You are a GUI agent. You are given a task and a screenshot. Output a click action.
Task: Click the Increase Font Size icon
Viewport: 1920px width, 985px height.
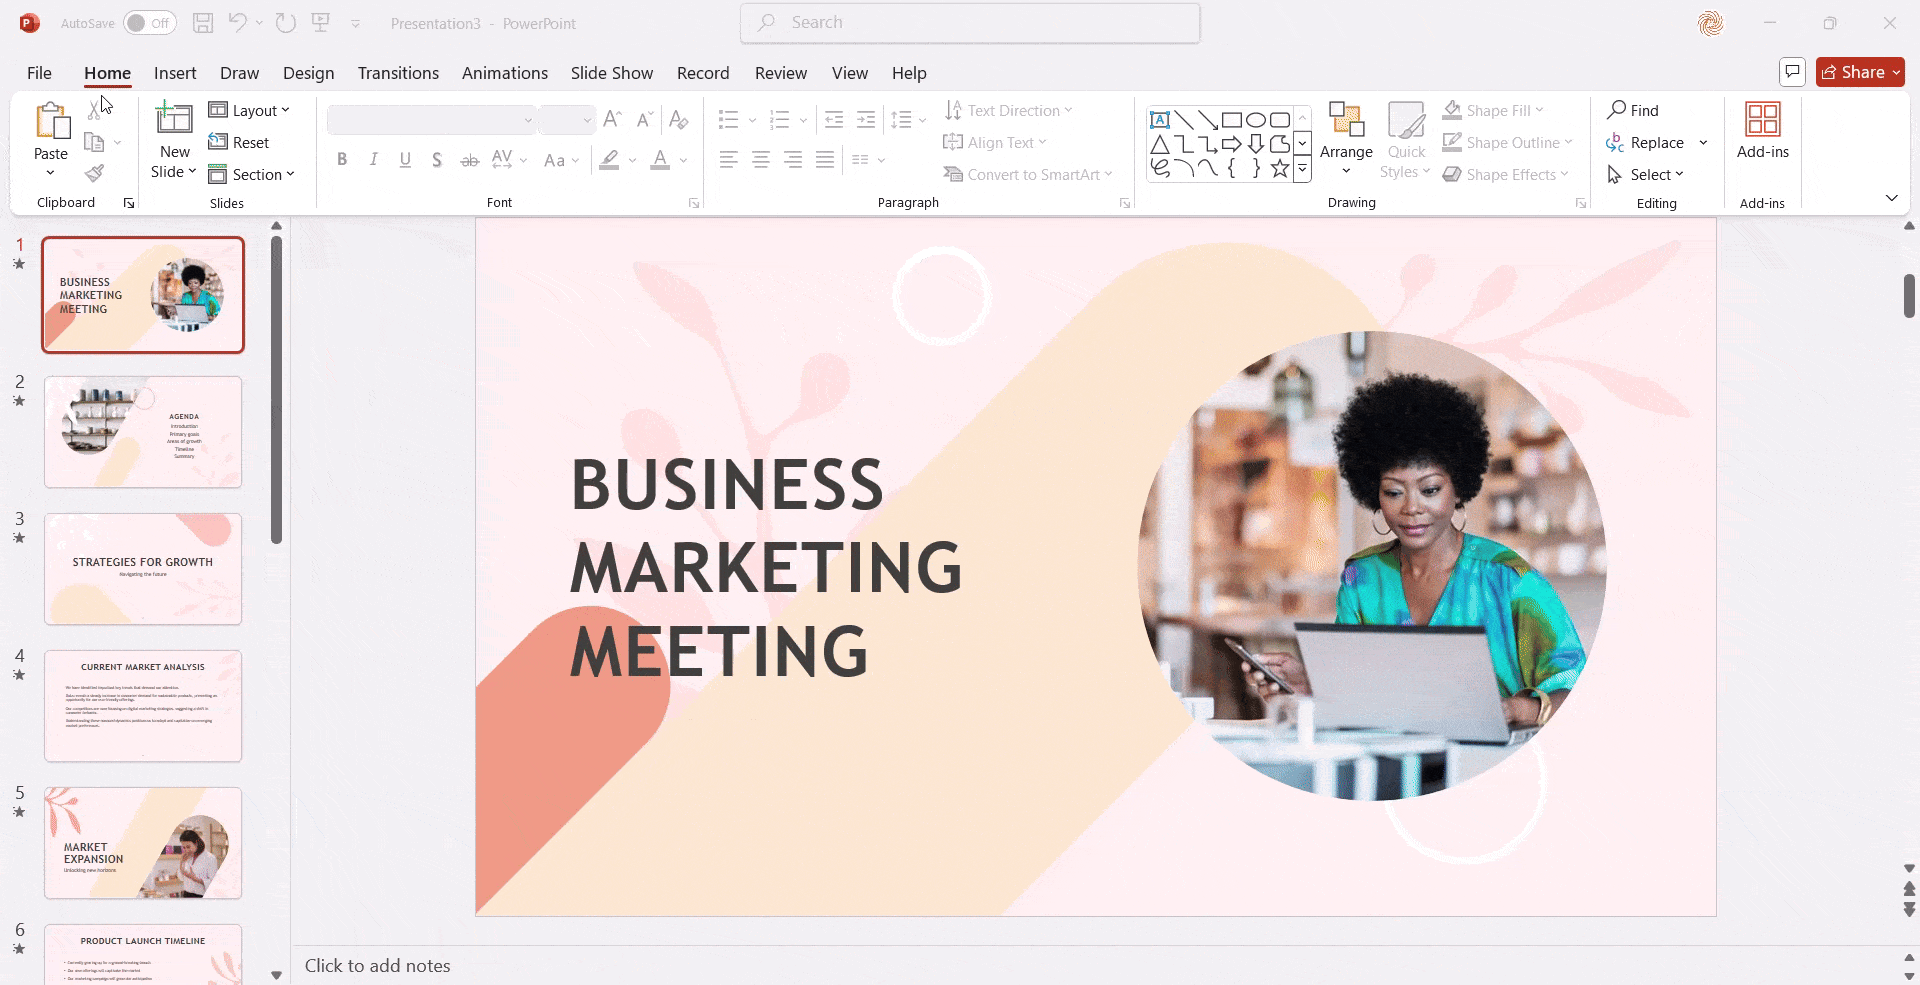[612, 119]
